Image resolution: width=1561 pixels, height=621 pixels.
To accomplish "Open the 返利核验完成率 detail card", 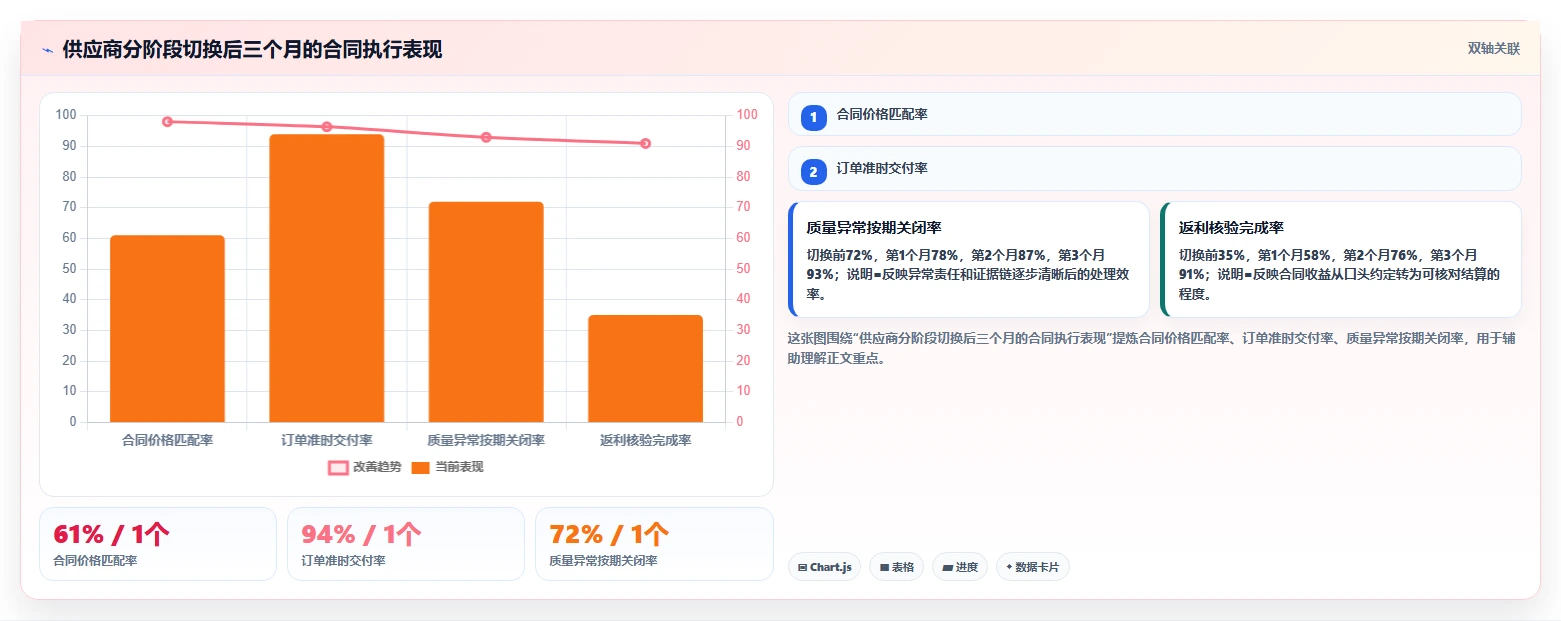I will (1341, 260).
